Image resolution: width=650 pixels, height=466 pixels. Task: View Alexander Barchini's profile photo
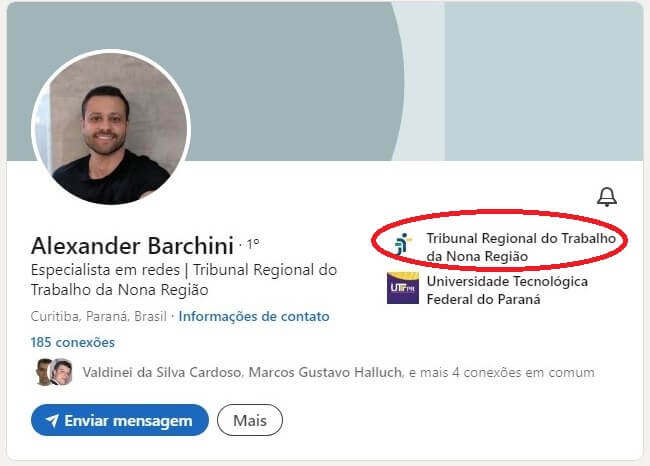[111, 127]
